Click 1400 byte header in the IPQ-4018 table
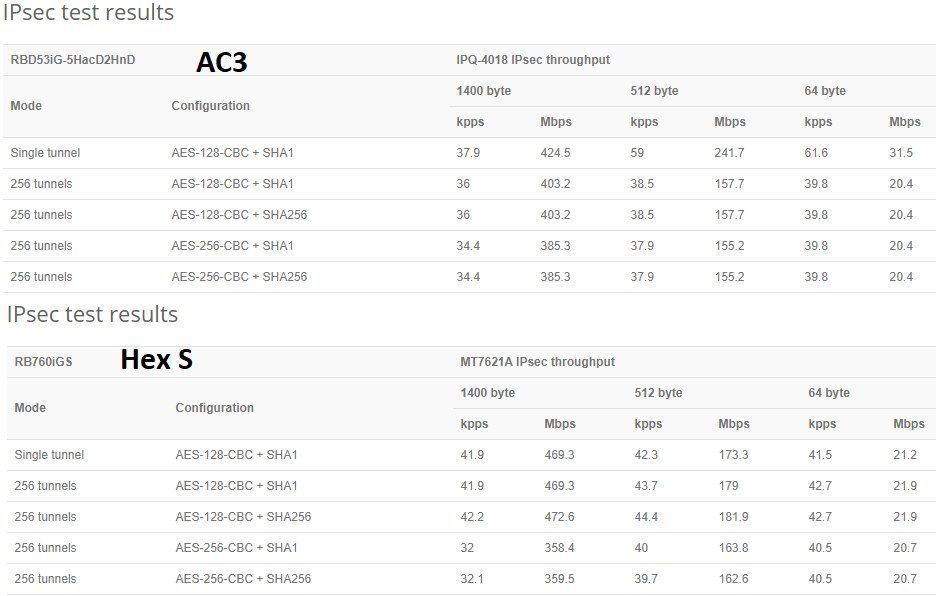 click(x=484, y=91)
